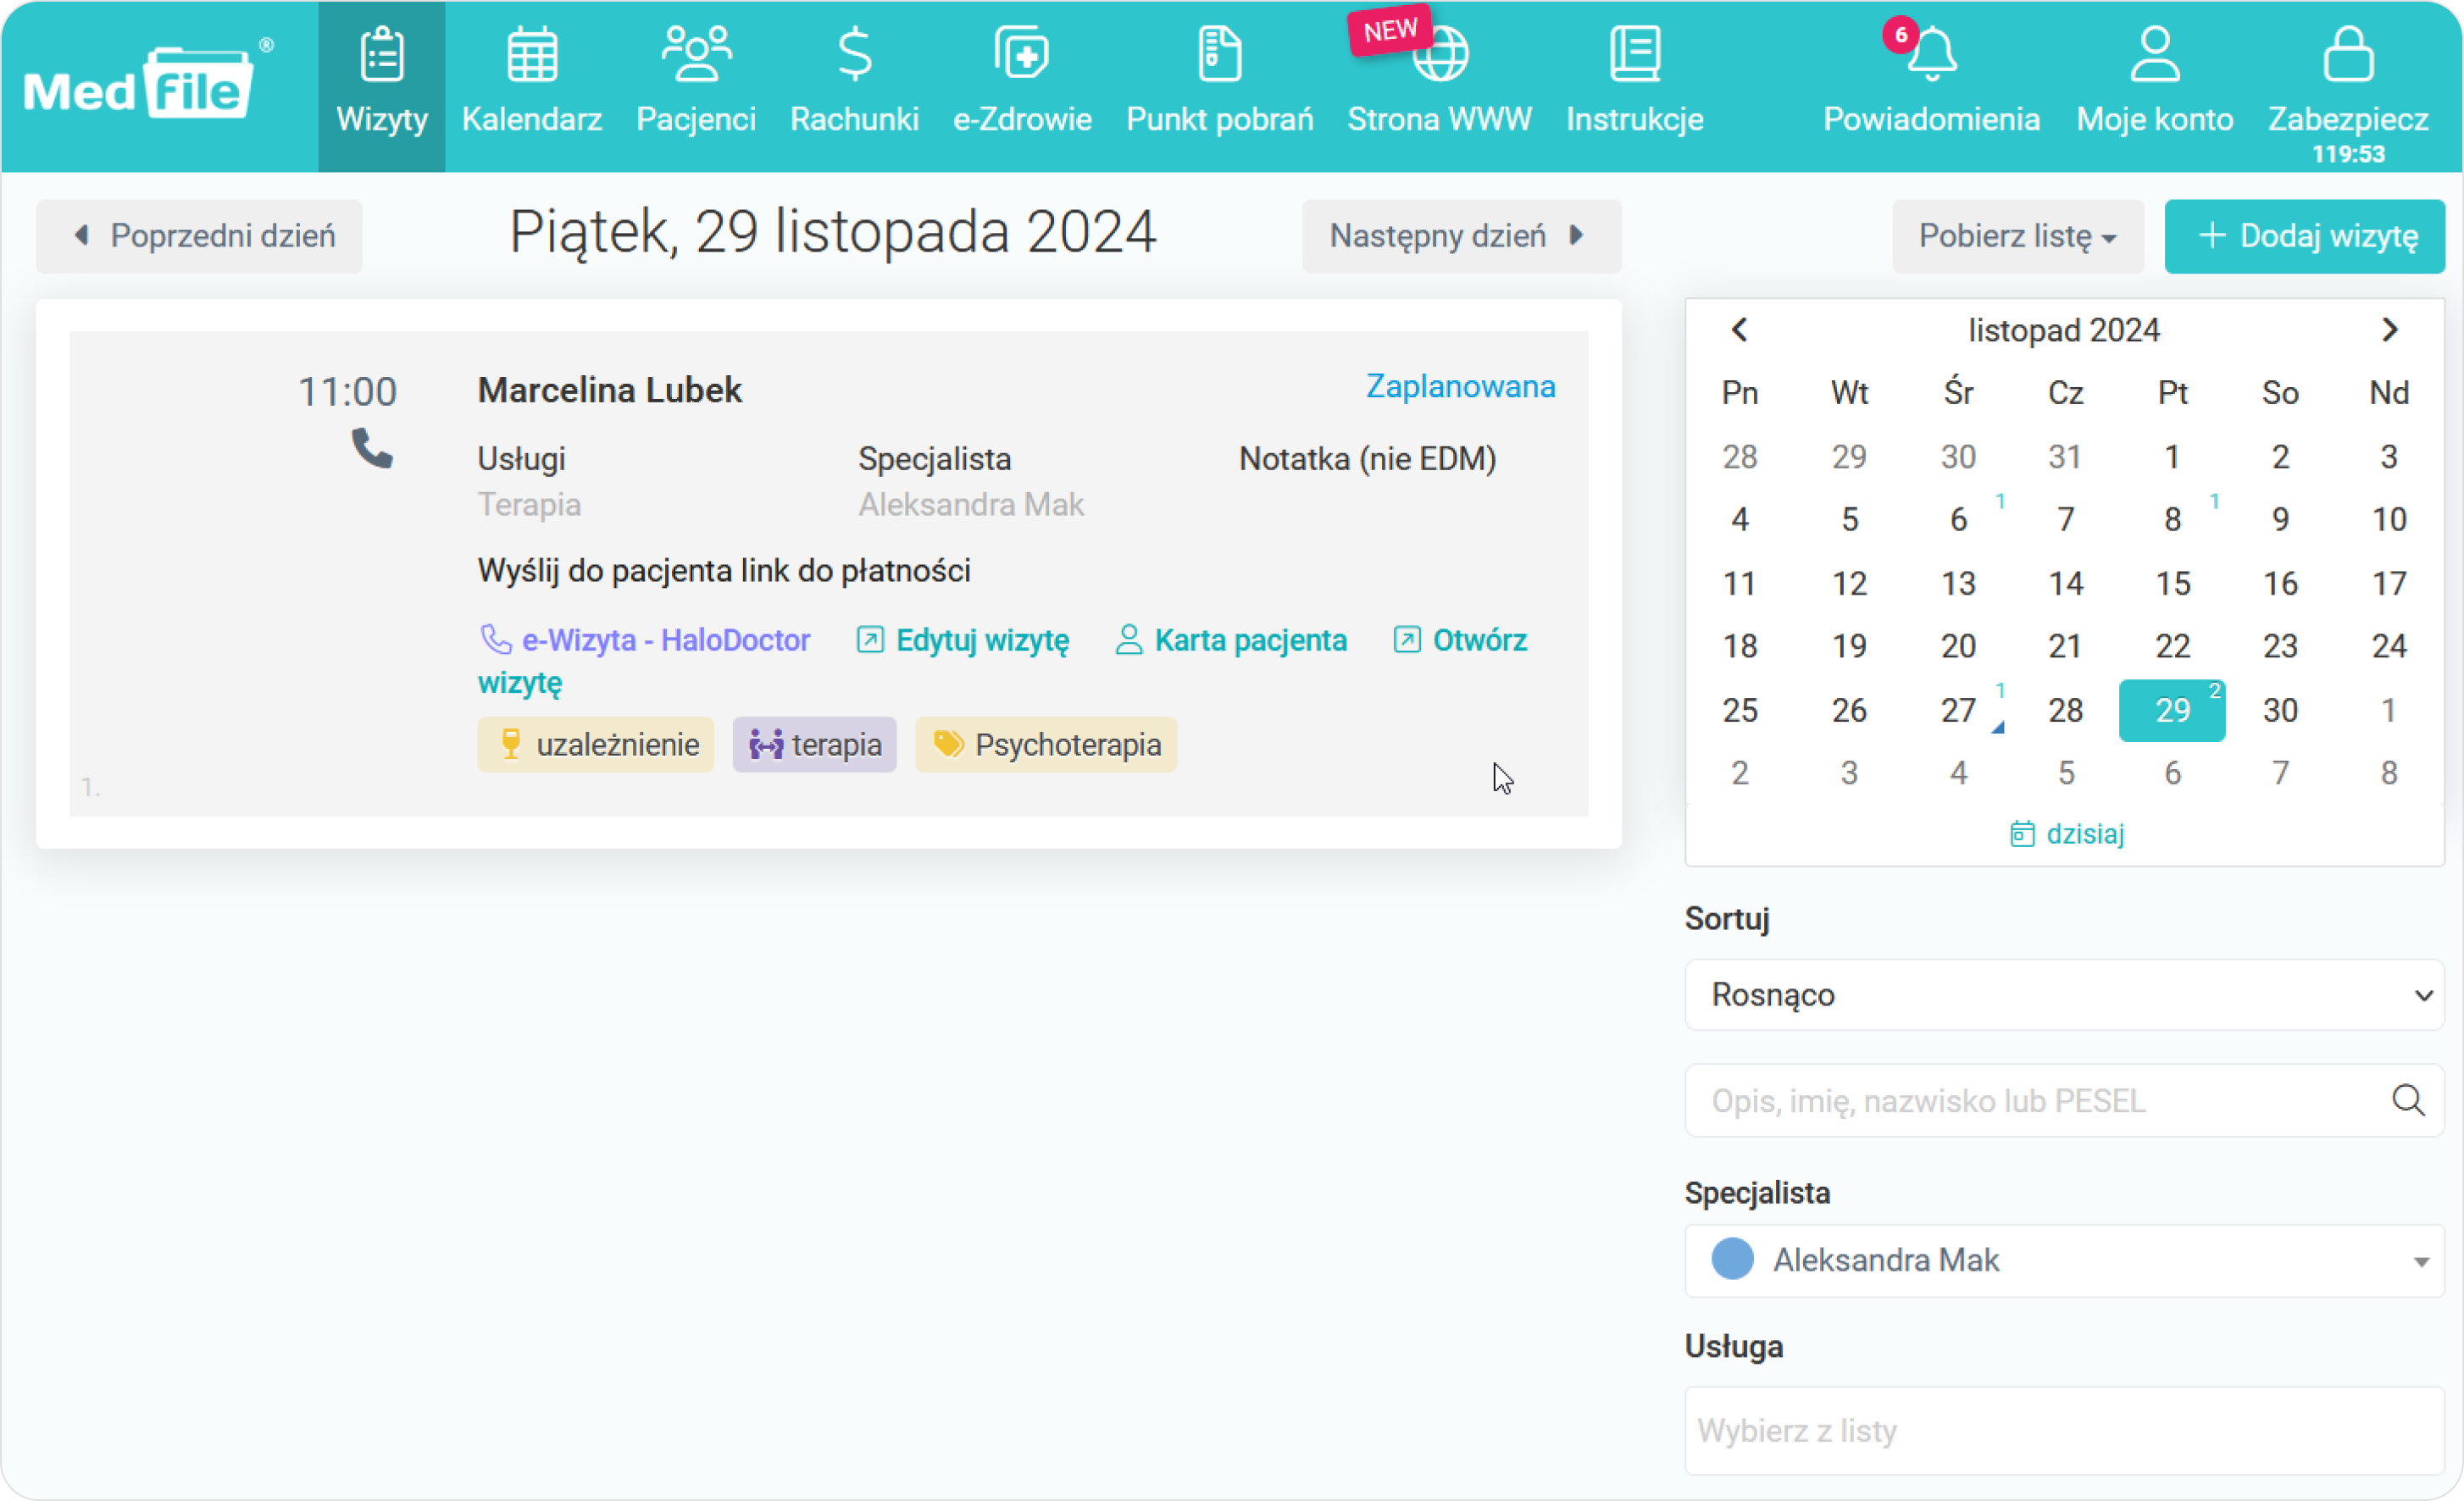2464x1501 pixels.
Task: Select 31 October in the calendar
Action: [2065, 456]
